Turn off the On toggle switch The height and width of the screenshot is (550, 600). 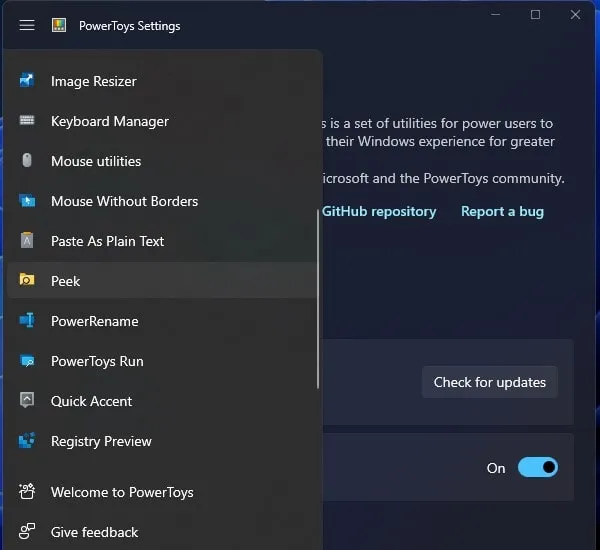click(x=538, y=467)
